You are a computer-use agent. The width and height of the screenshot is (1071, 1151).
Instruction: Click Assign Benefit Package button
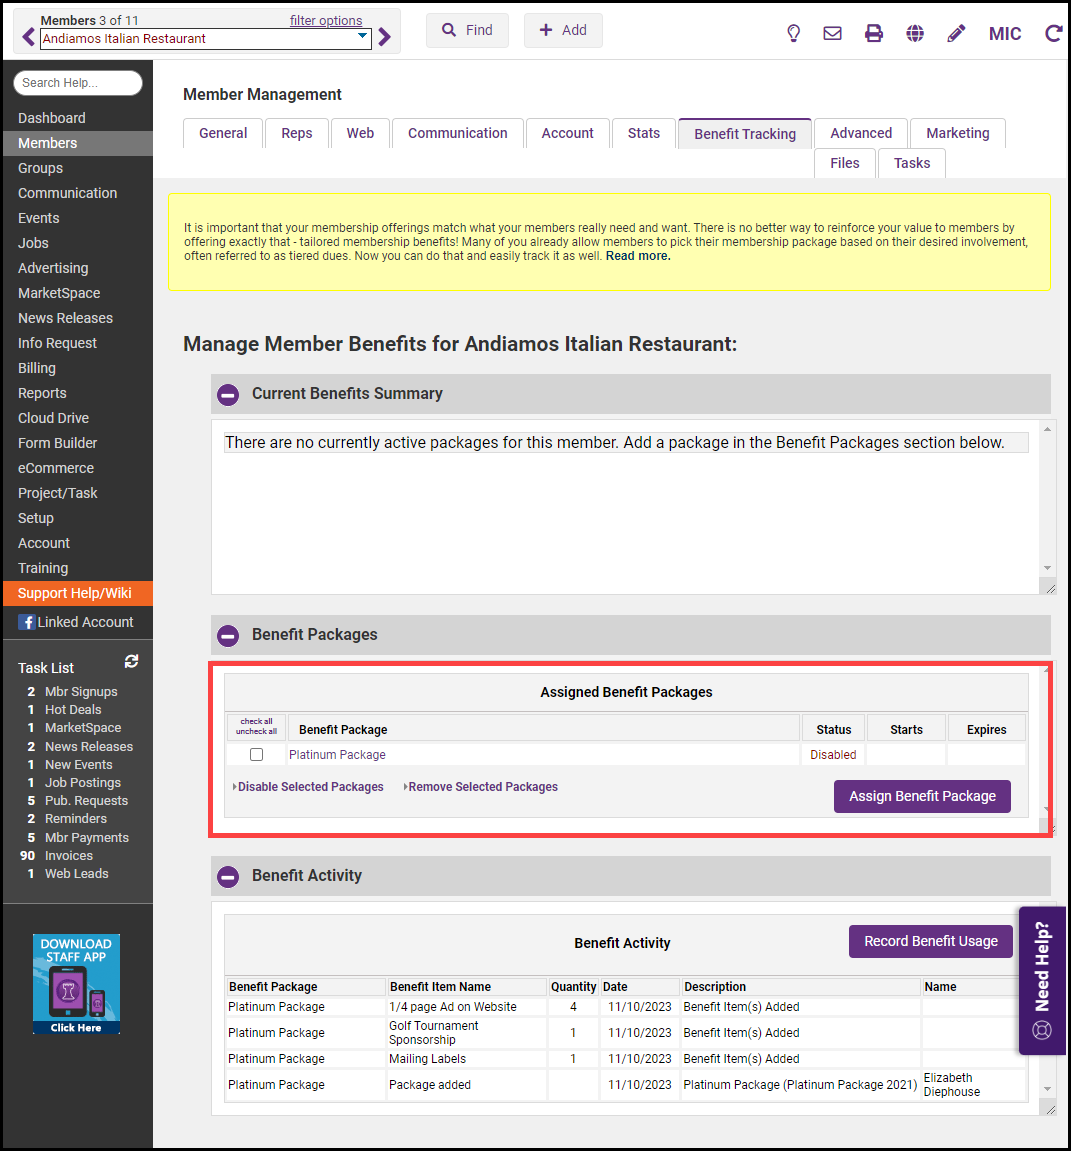922,796
